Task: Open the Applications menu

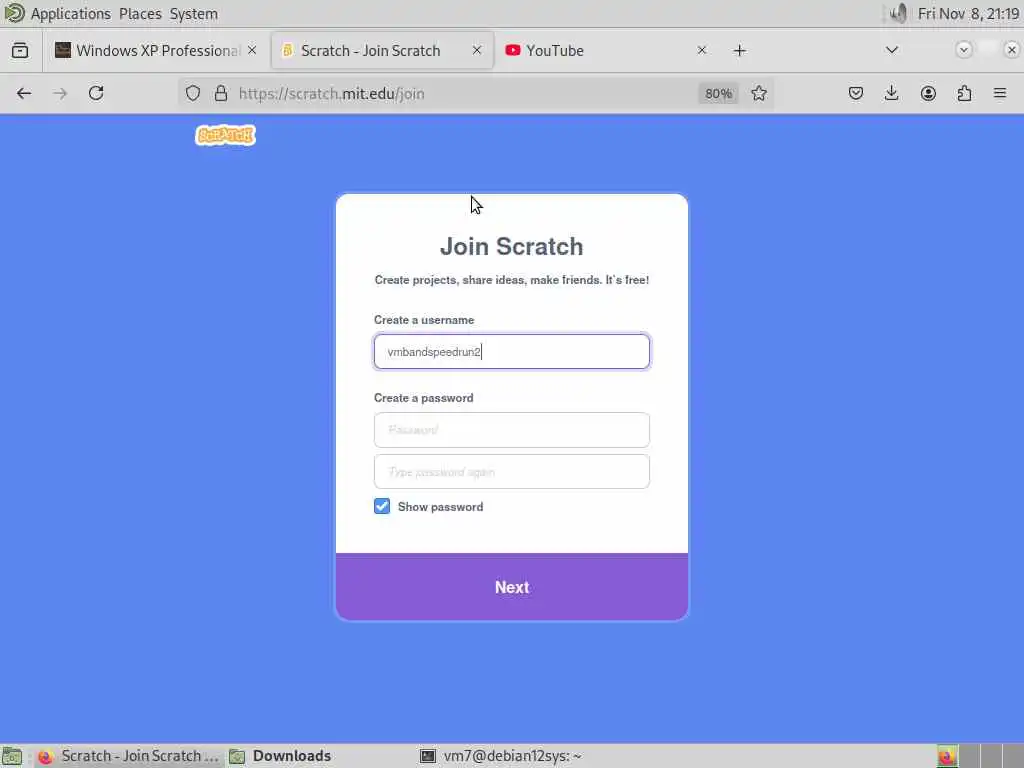Action: coord(71,14)
